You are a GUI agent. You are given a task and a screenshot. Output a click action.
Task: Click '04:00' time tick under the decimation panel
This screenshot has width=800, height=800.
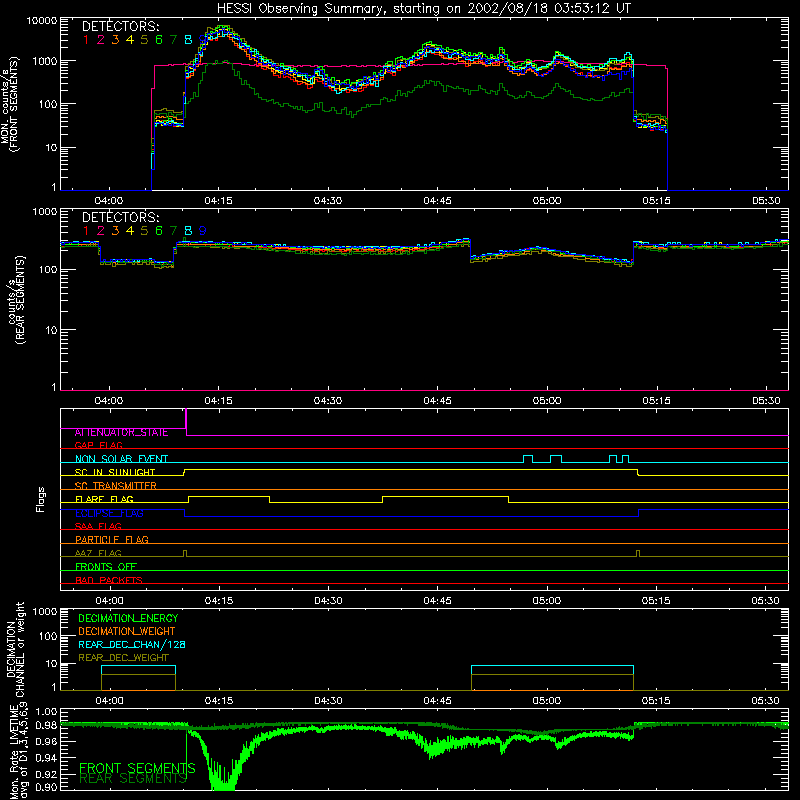tap(109, 701)
